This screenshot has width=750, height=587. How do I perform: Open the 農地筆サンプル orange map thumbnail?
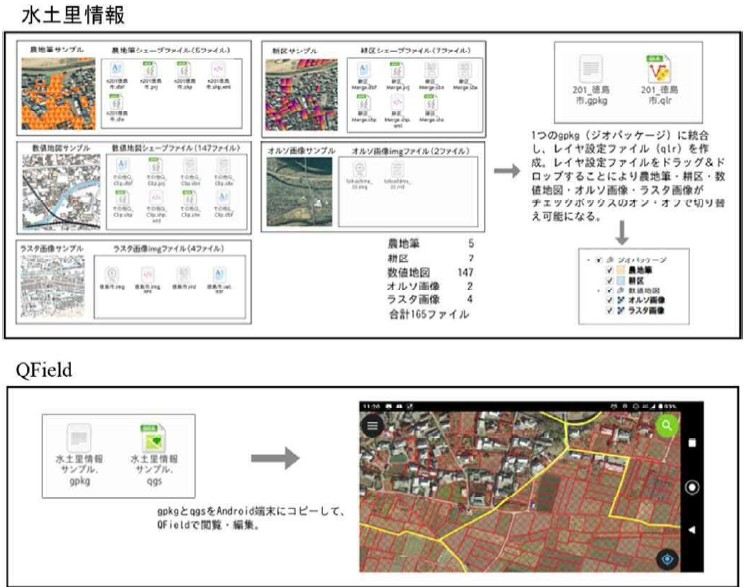(58, 94)
